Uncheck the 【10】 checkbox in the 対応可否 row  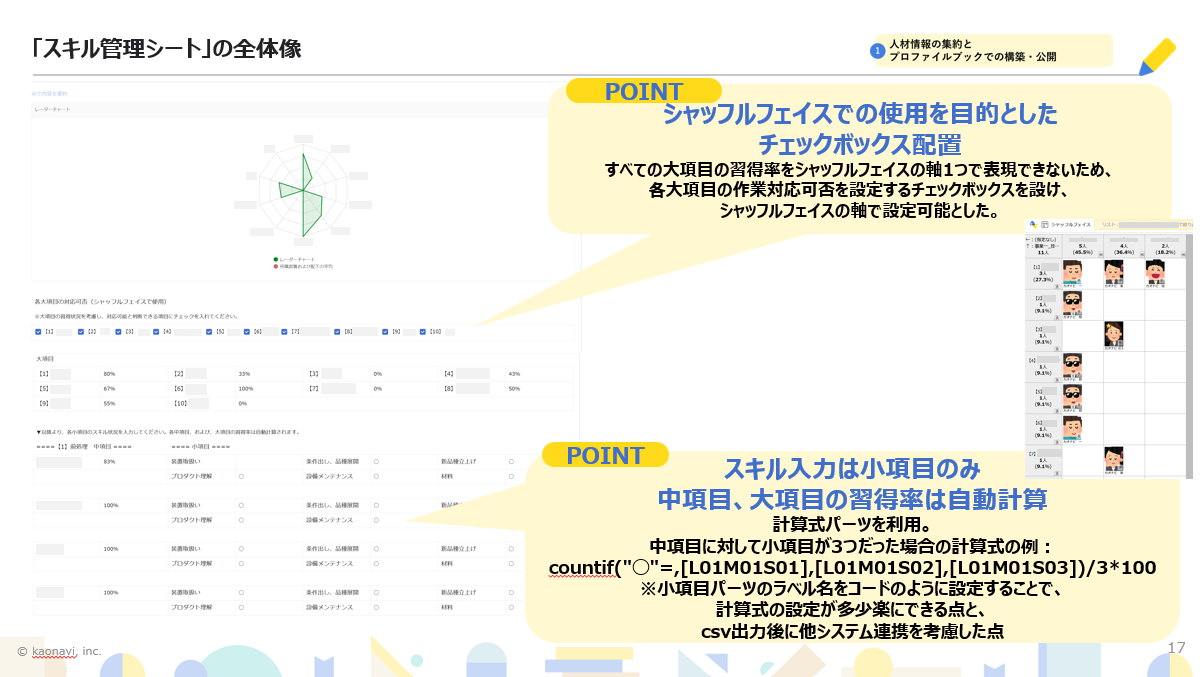[424, 330]
